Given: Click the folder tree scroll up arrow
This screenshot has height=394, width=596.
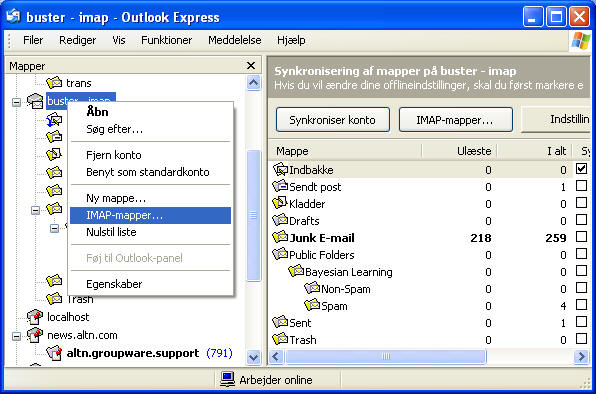Looking at the screenshot, I should coord(254,82).
